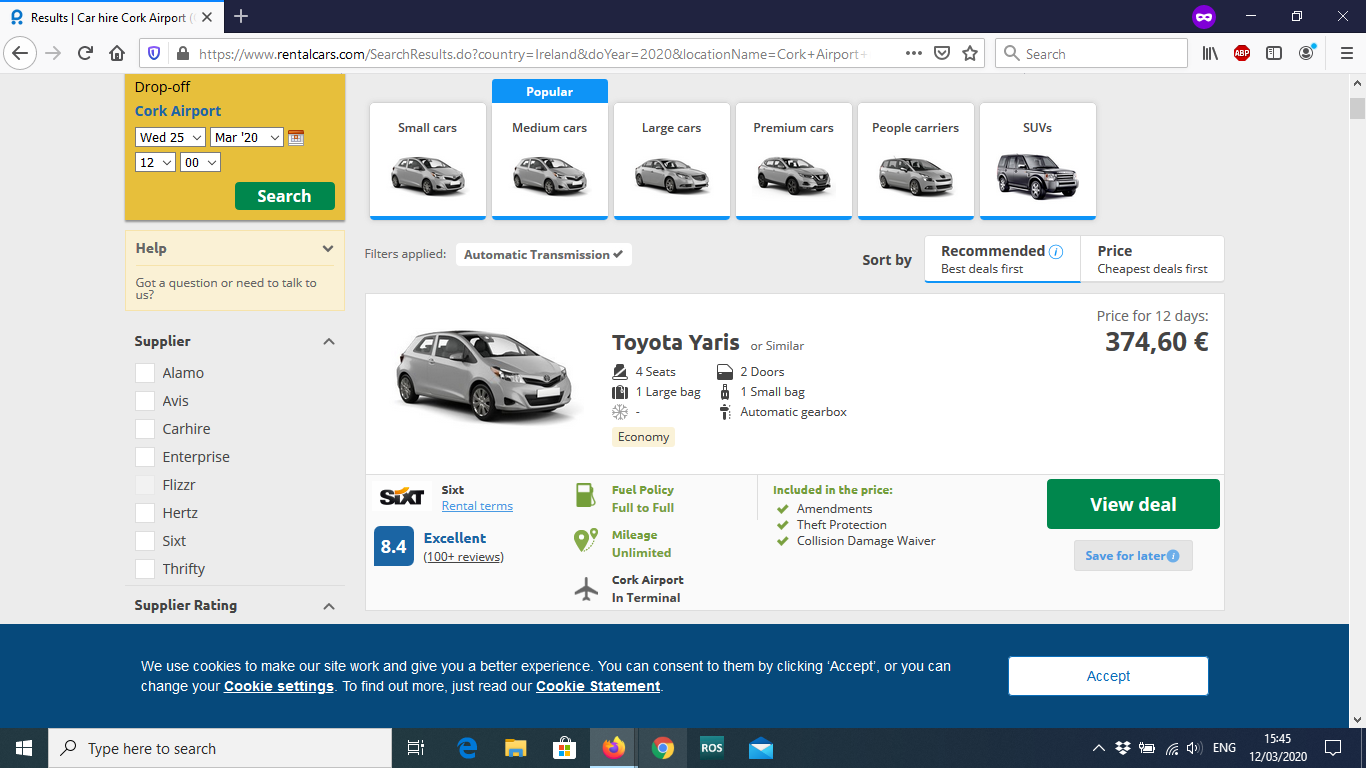Open Chrome from taskbar
Screen dimensions: 1366x768
[662, 748]
